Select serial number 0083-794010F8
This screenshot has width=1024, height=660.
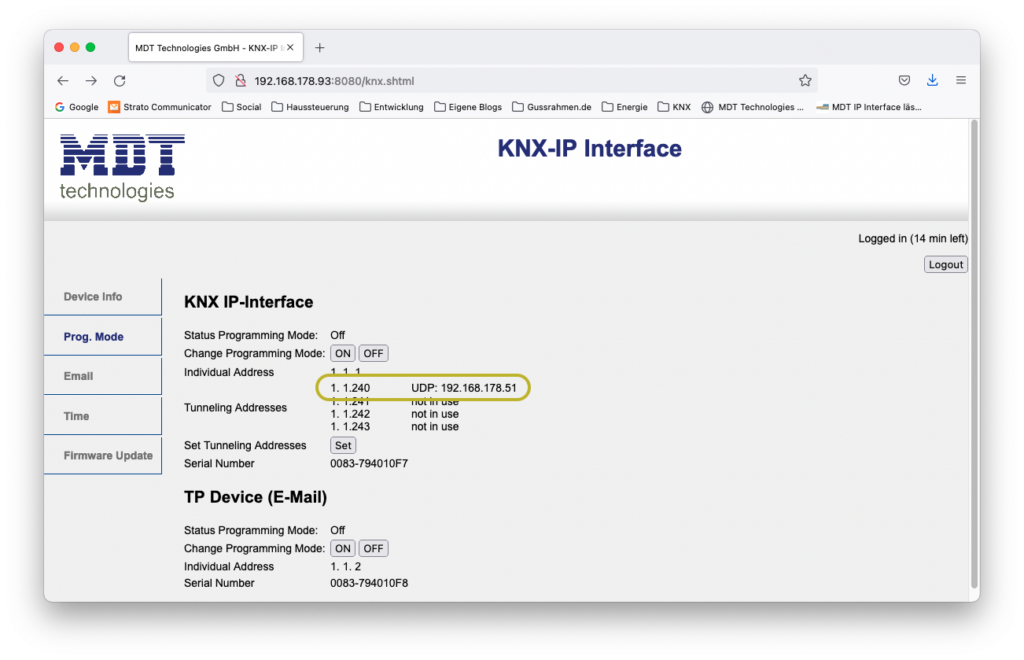tap(369, 583)
